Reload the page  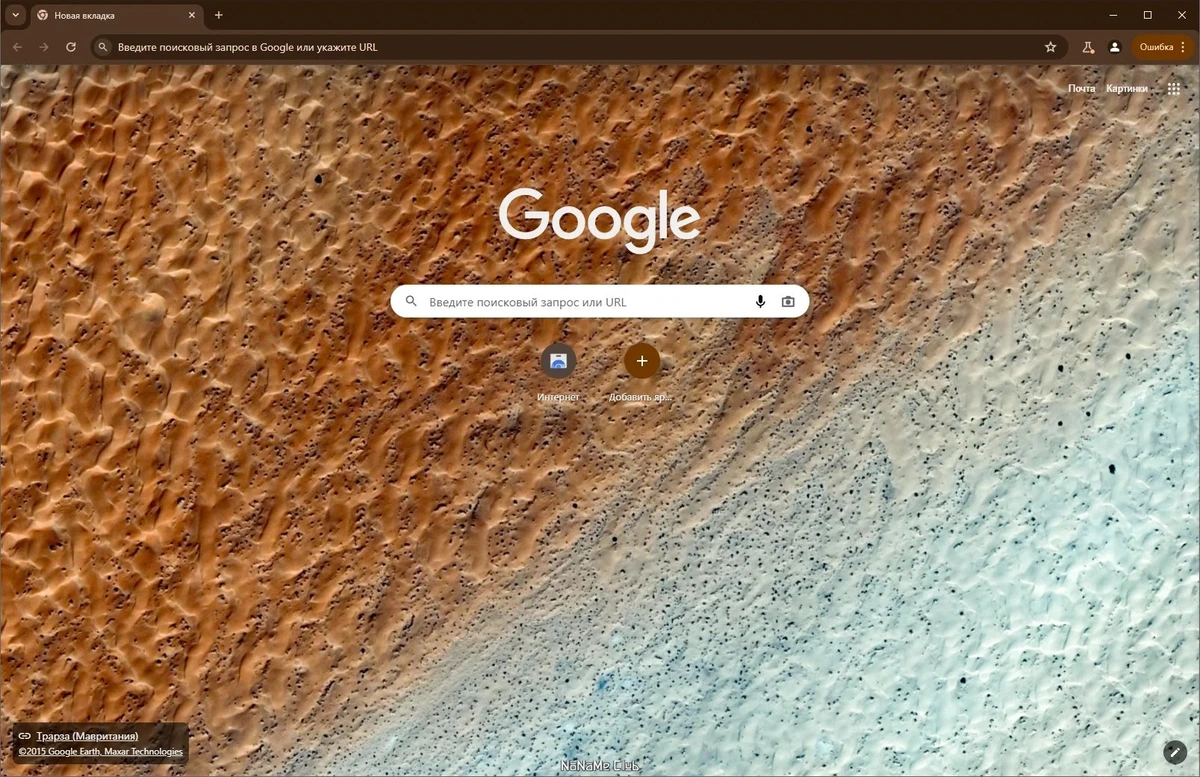coord(71,47)
